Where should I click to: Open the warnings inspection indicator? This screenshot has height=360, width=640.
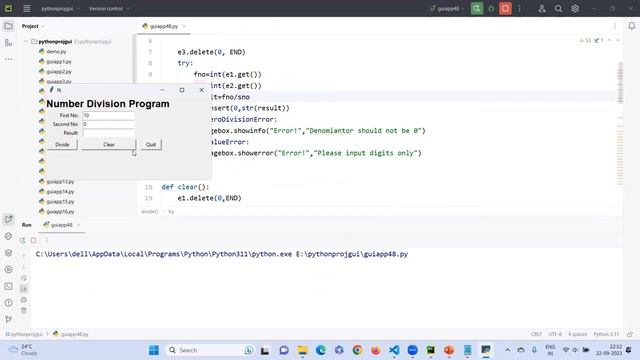(x=585, y=40)
